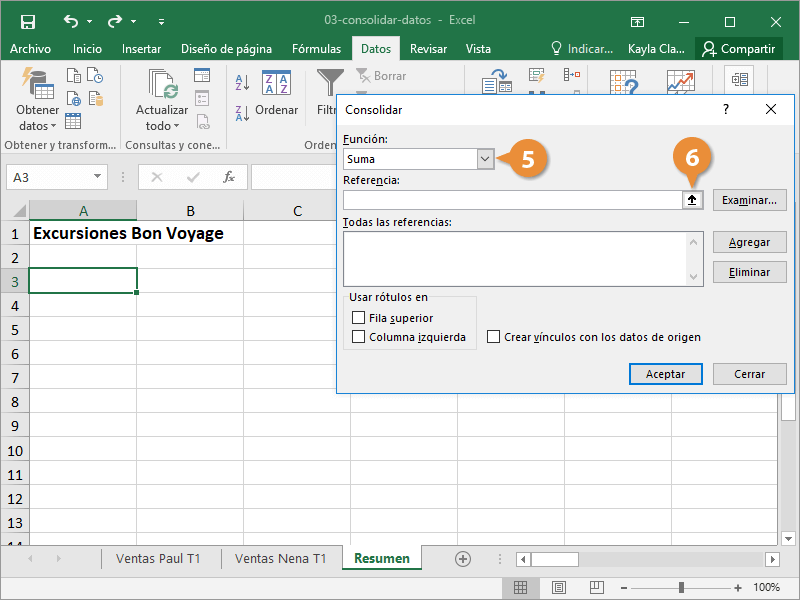Click vertical scrollbar down arrow
This screenshot has height=600, width=800.
pos(788,538)
